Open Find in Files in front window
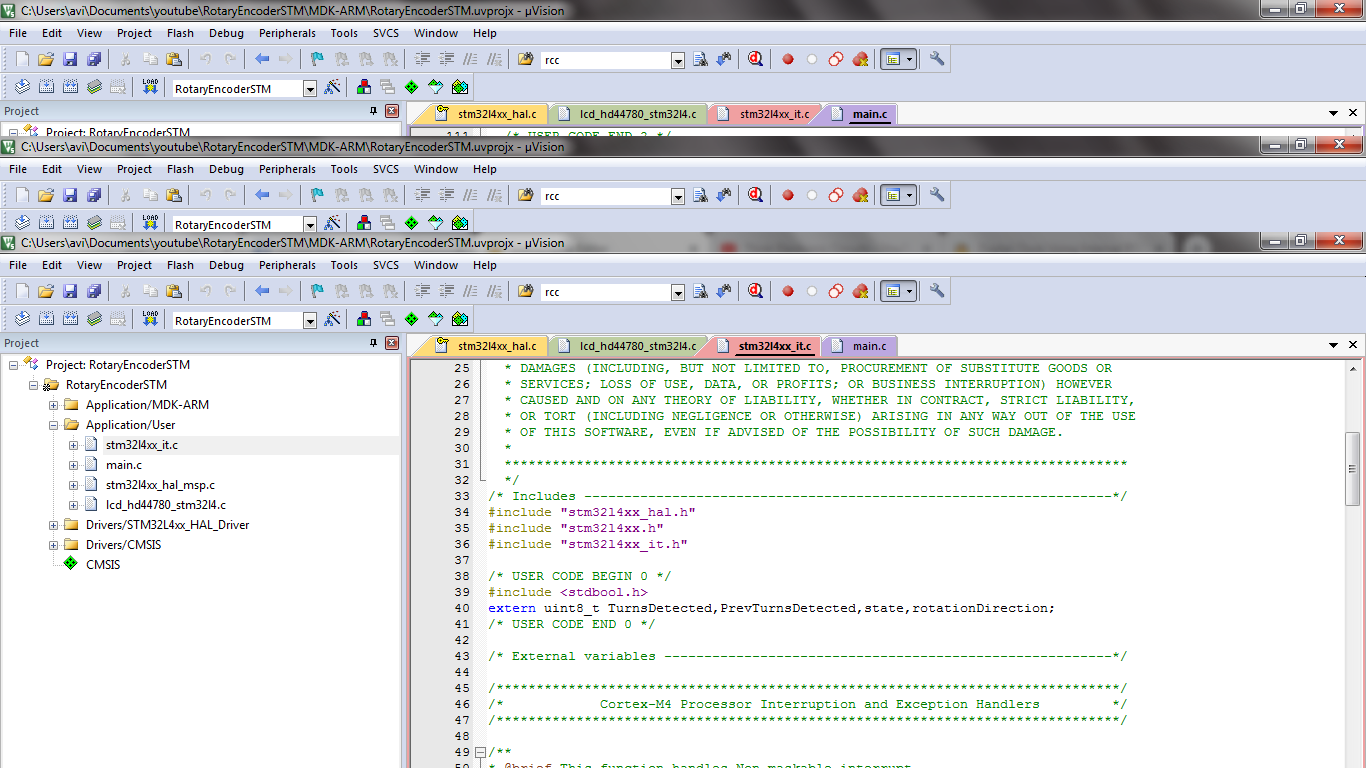1366x768 pixels. click(x=525, y=291)
